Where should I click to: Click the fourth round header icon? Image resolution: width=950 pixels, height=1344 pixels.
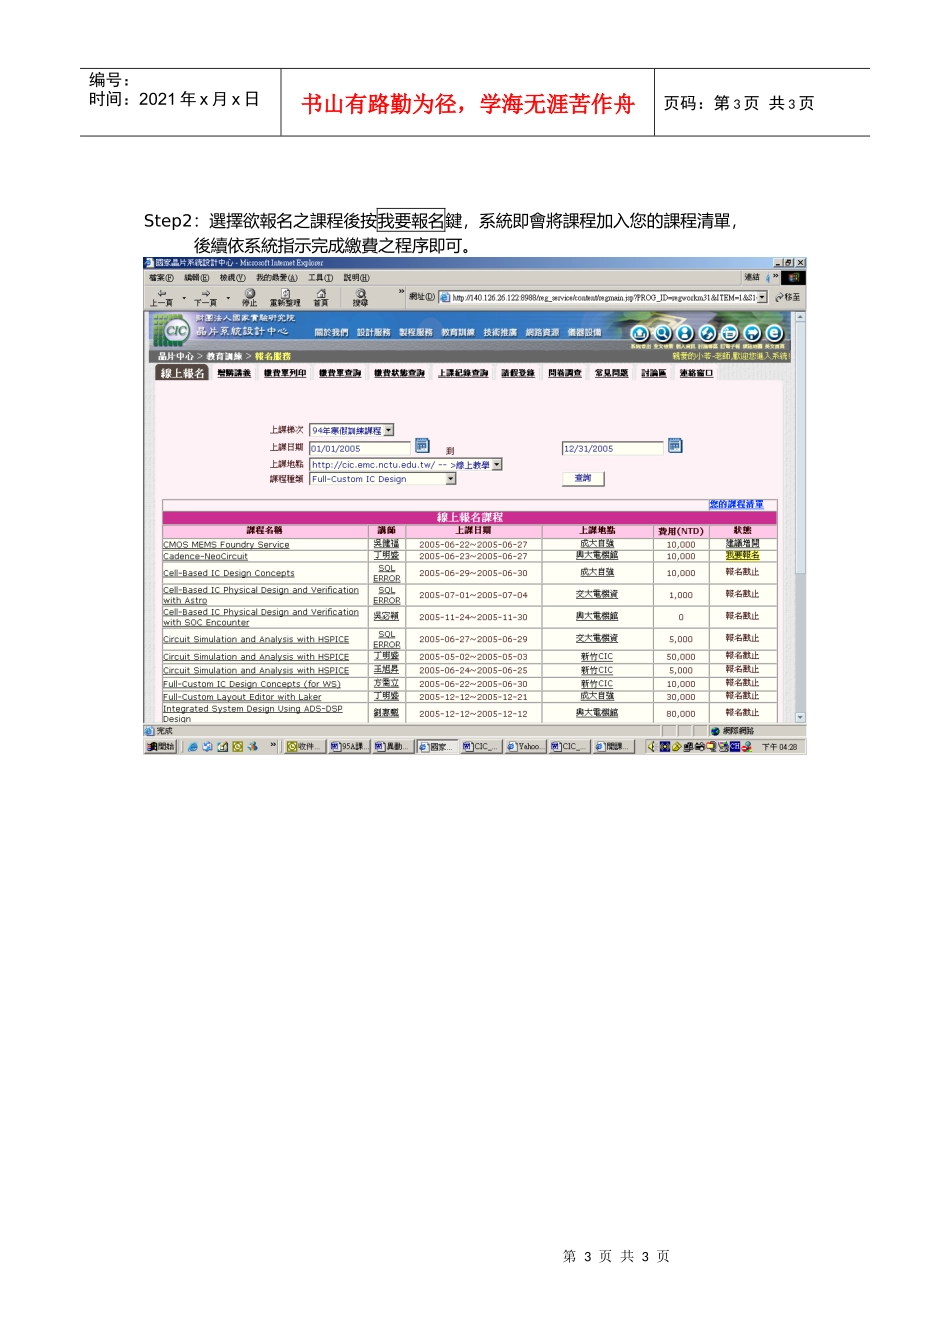(707, 333)
